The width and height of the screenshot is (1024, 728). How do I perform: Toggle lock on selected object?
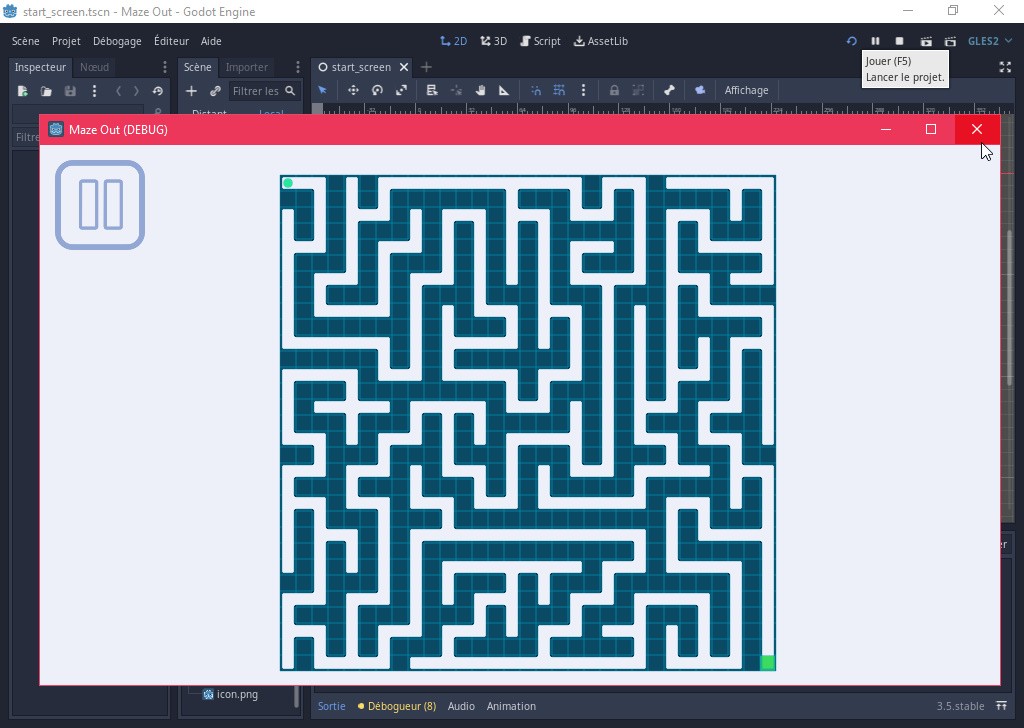click(615, 90)
